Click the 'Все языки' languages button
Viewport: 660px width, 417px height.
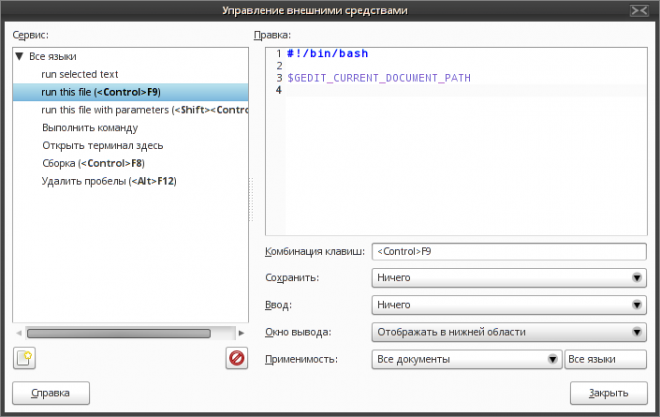pyautogui.click(x=605, y=359)
